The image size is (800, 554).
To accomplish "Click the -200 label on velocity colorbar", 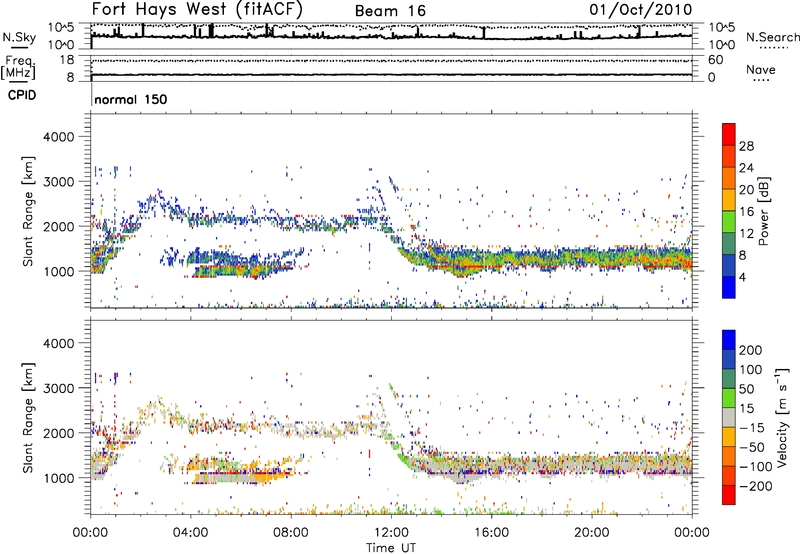I will tap(755, 486).
